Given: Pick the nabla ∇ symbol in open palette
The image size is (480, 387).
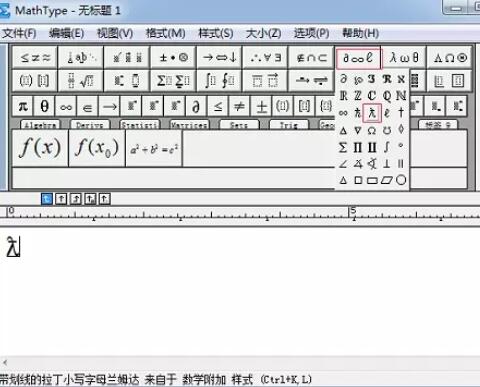Looking at the screenshot, I should coord(358,130).
